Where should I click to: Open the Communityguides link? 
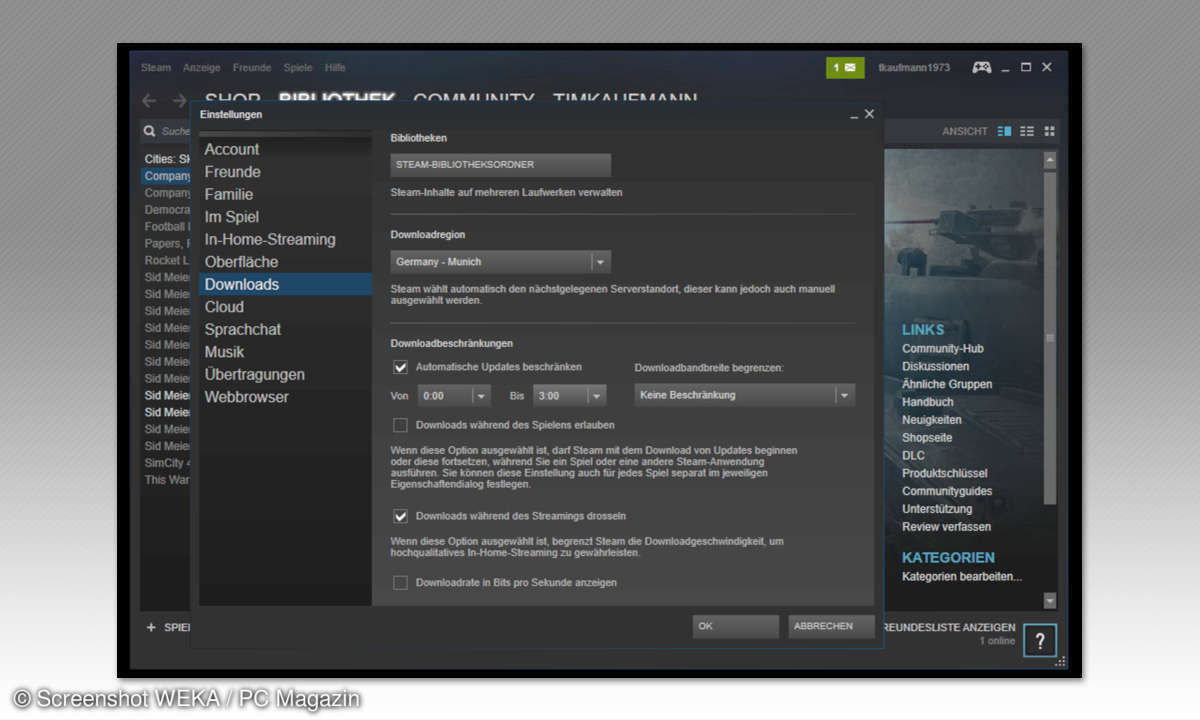(x=947, y=492)
